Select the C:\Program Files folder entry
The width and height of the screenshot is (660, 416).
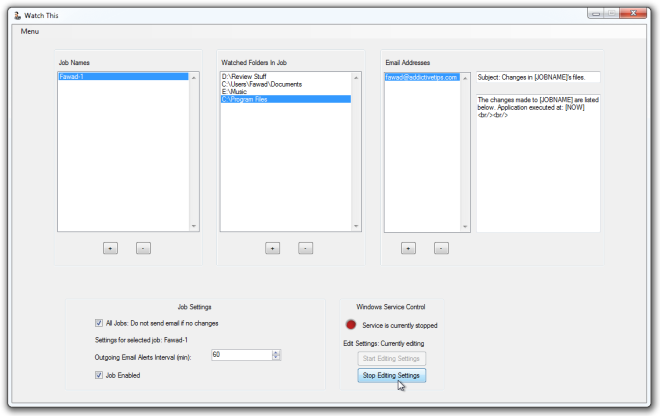285,99
